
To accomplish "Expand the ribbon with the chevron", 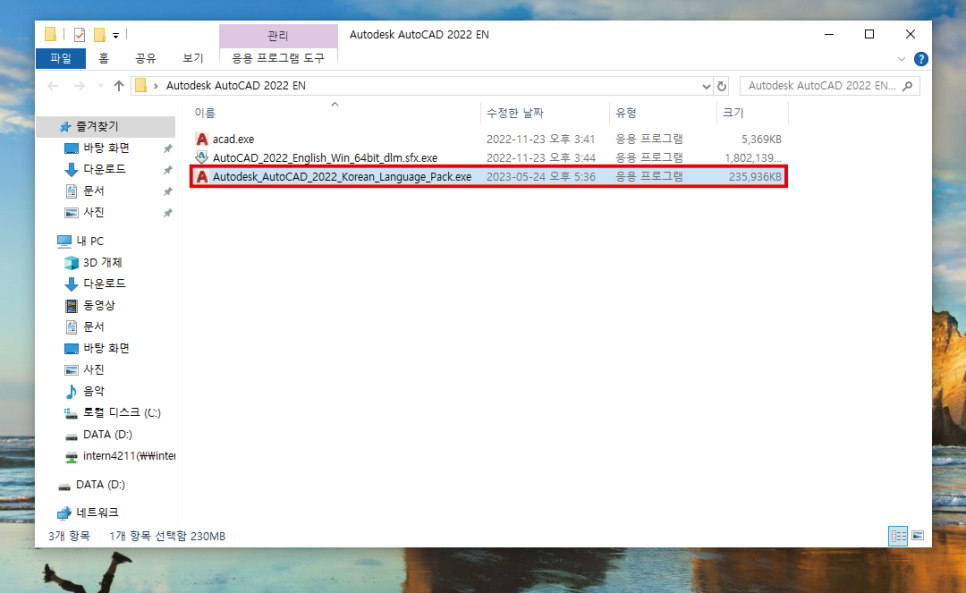I will 901,59.
